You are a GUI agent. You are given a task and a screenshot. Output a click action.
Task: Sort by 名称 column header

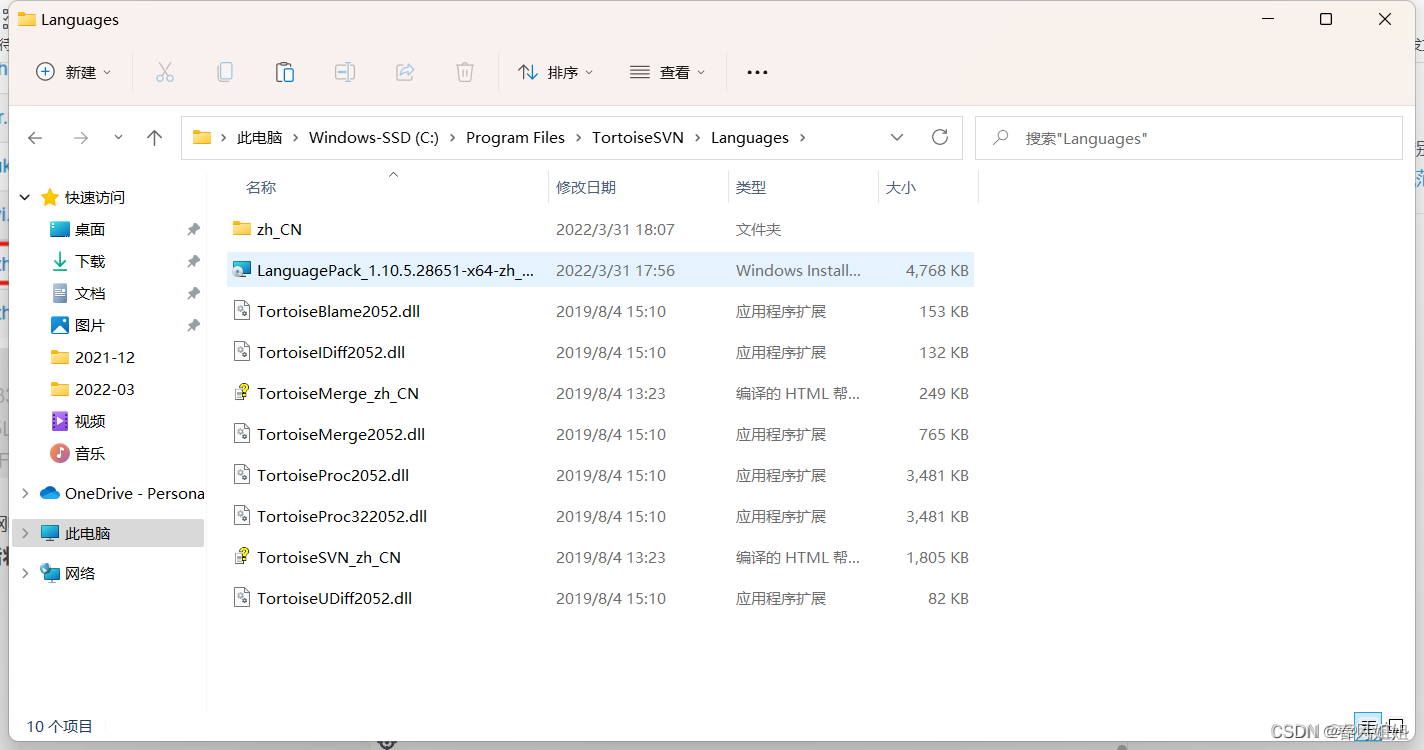[261, 187]
